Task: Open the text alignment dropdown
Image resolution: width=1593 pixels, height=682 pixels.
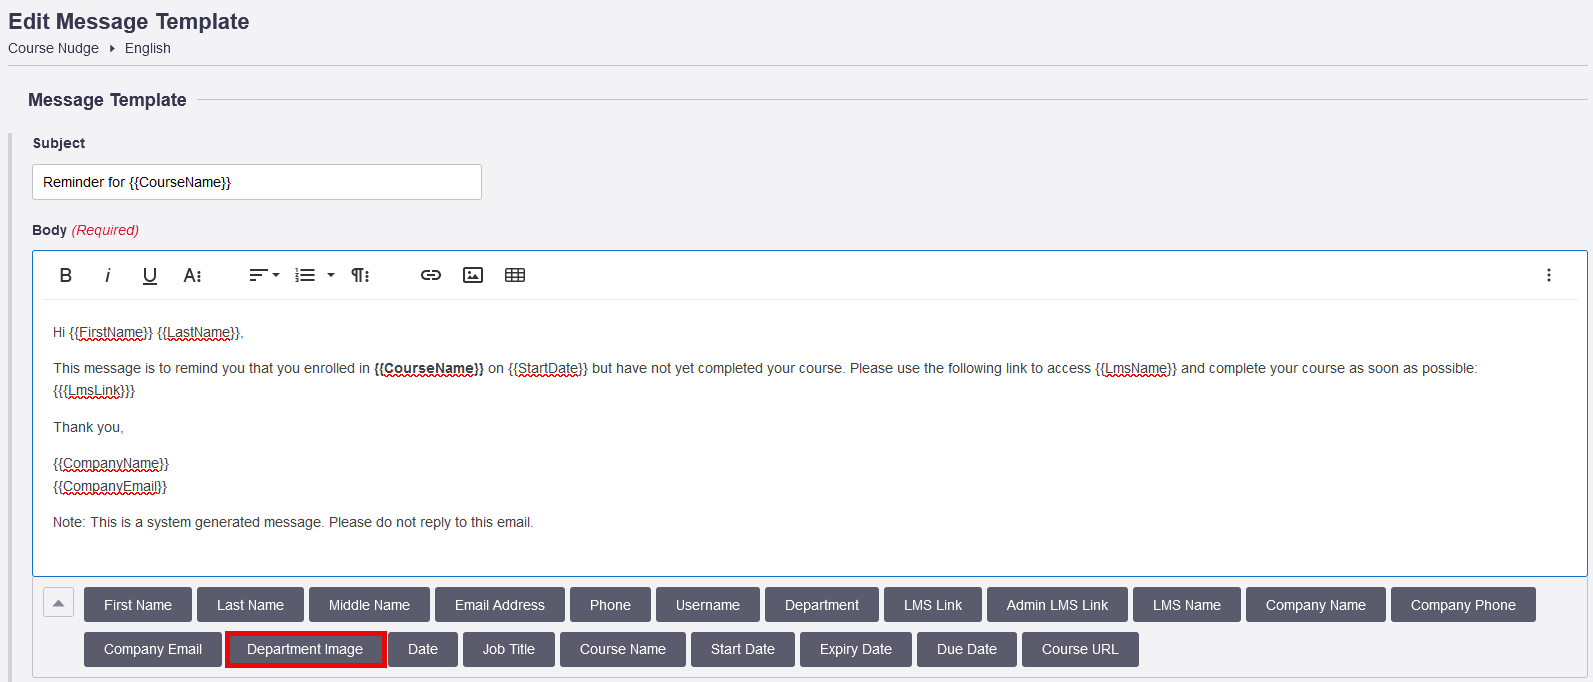Action: tap(264, 275)
